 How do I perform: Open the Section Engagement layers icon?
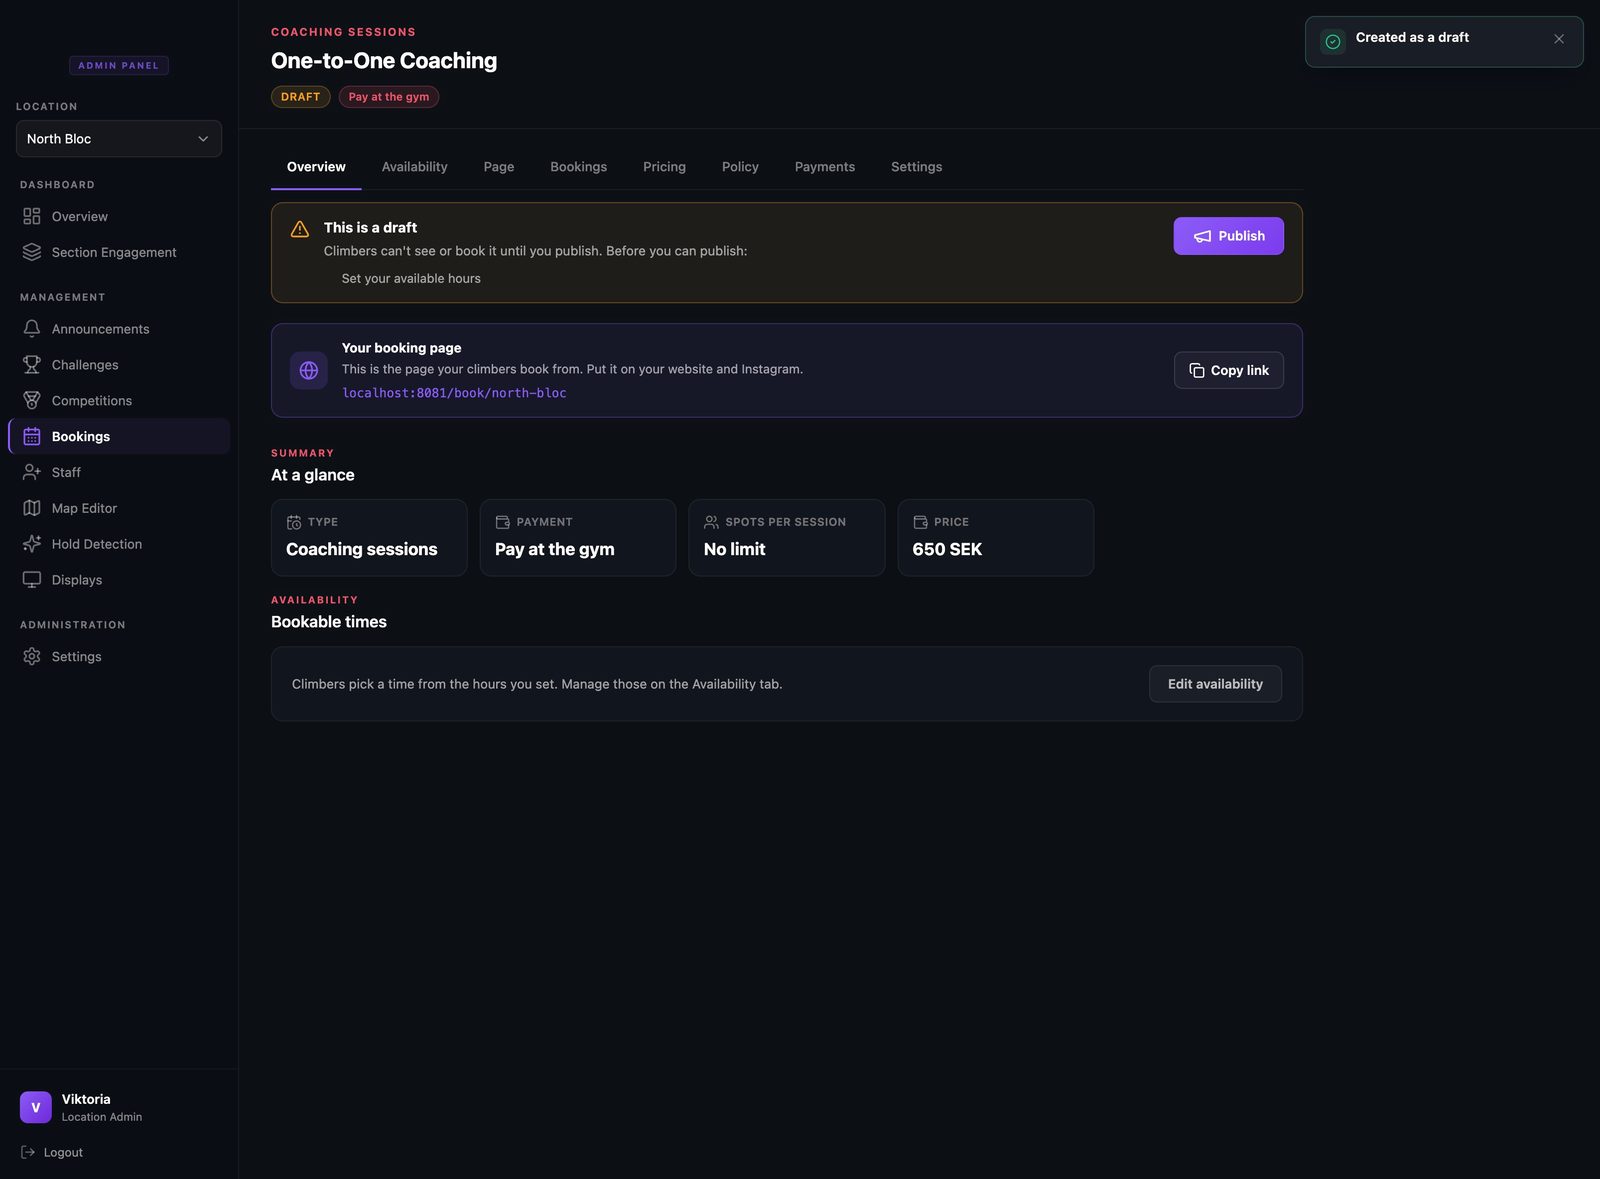32,252
